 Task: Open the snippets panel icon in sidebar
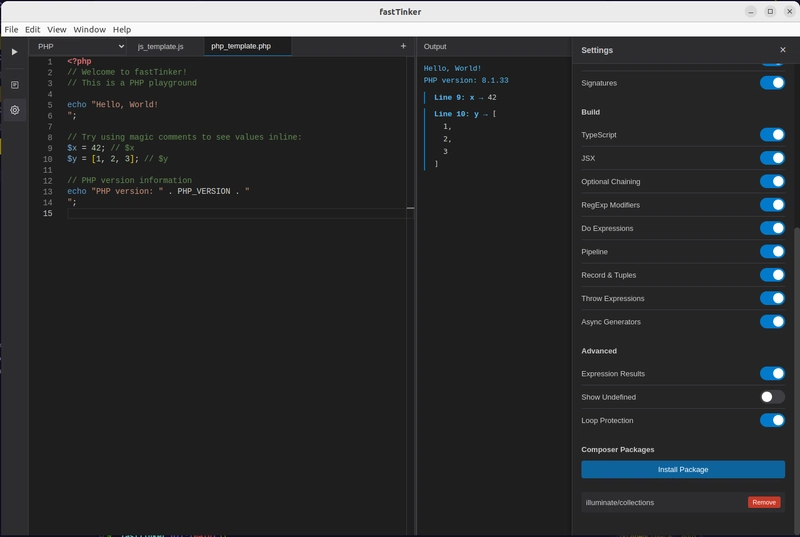click(14, 85)
